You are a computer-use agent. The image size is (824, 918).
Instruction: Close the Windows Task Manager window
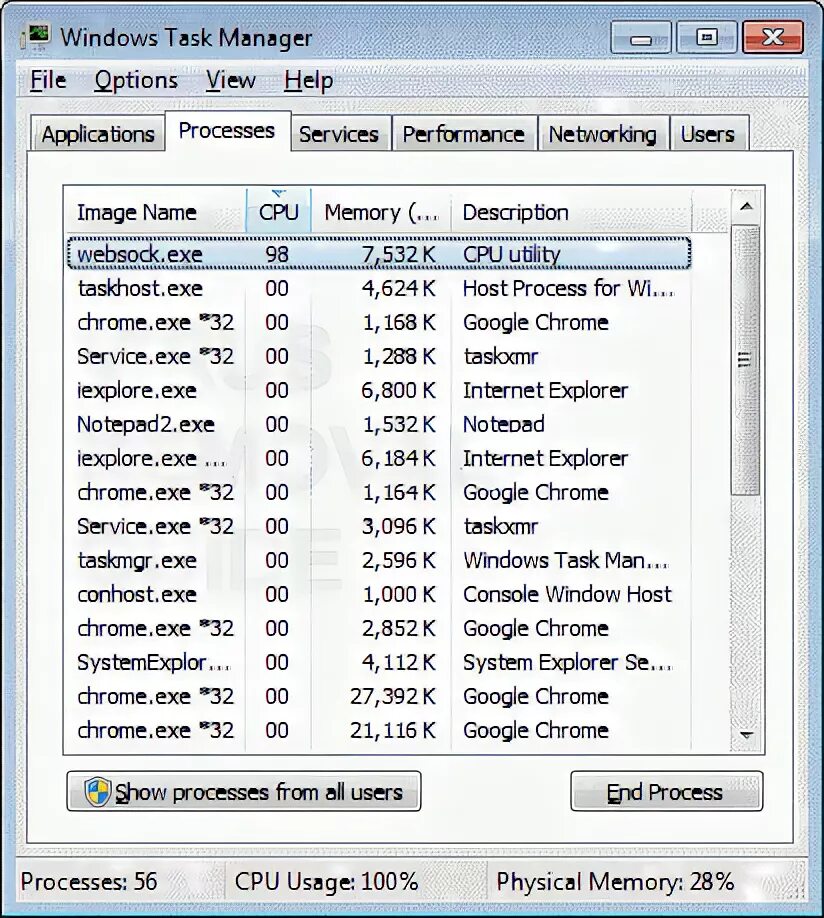click(x=773, y=37)
